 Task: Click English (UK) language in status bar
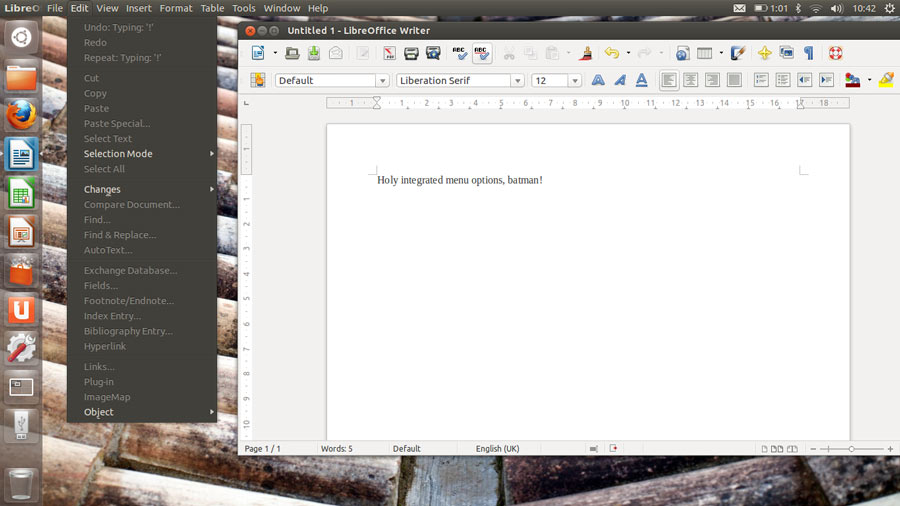point(497,449)
